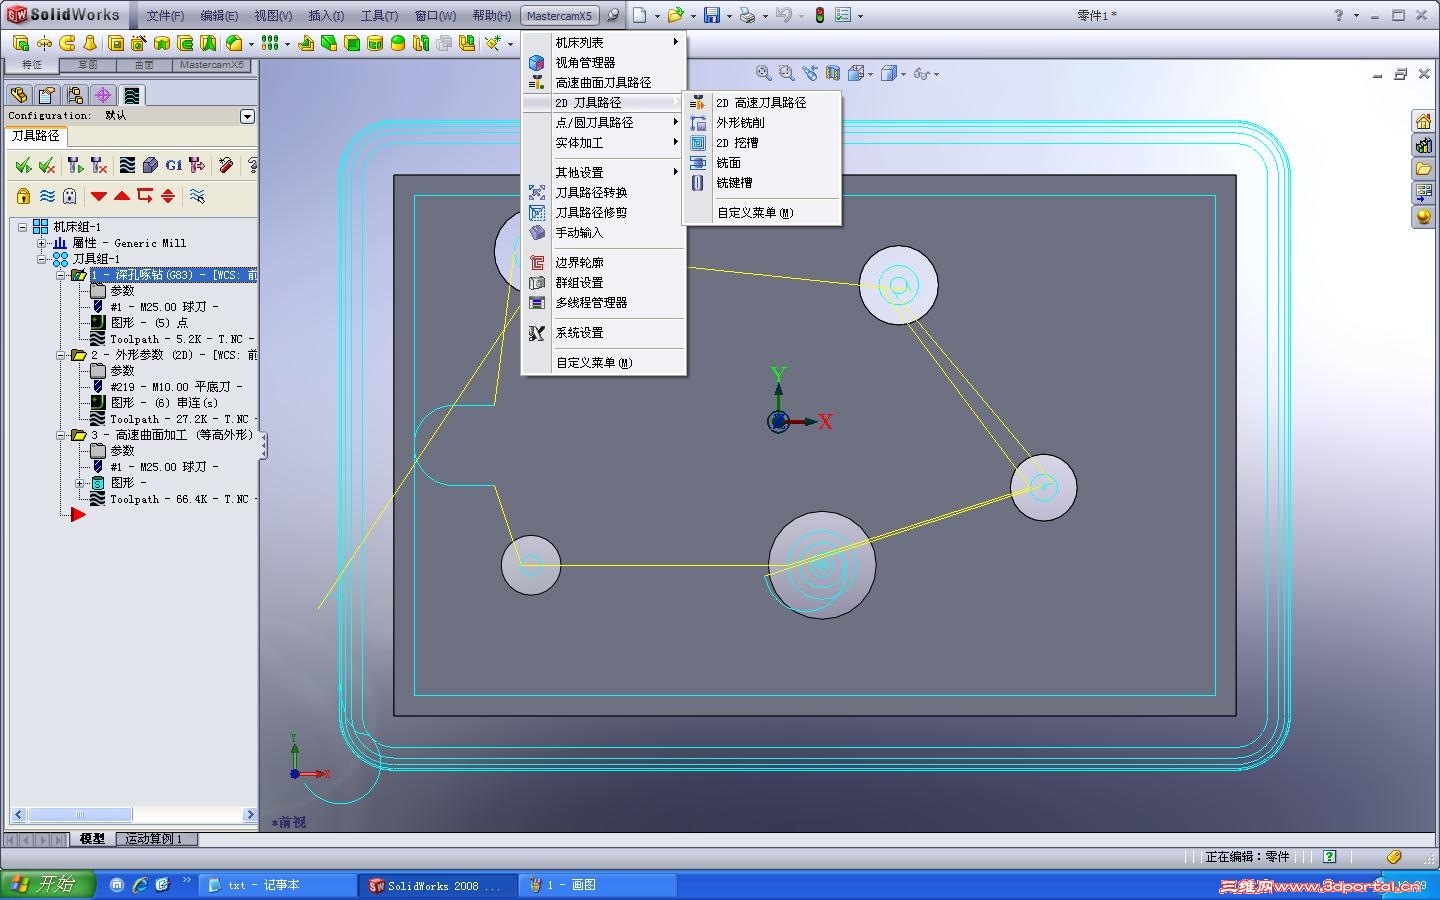Toggle the lock operations padlock icon
Screen dimensions: 1440x900
click(23, 196)
